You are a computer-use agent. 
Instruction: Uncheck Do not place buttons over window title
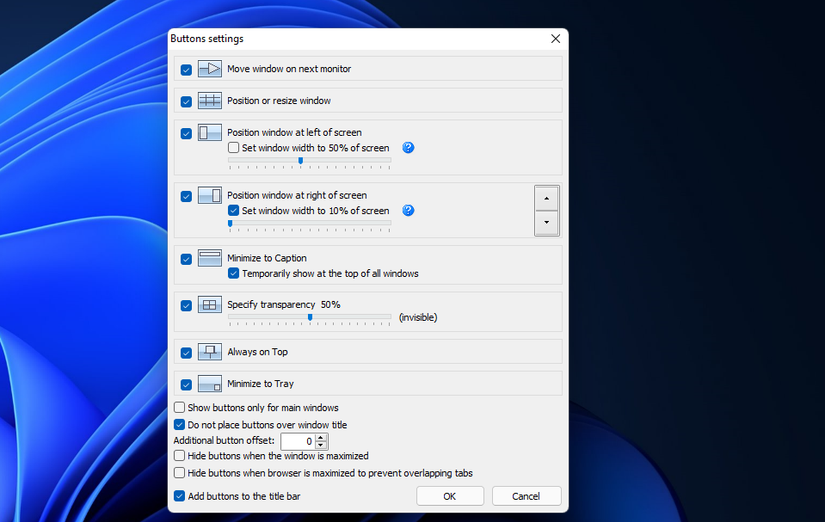(x=179, y=425)
